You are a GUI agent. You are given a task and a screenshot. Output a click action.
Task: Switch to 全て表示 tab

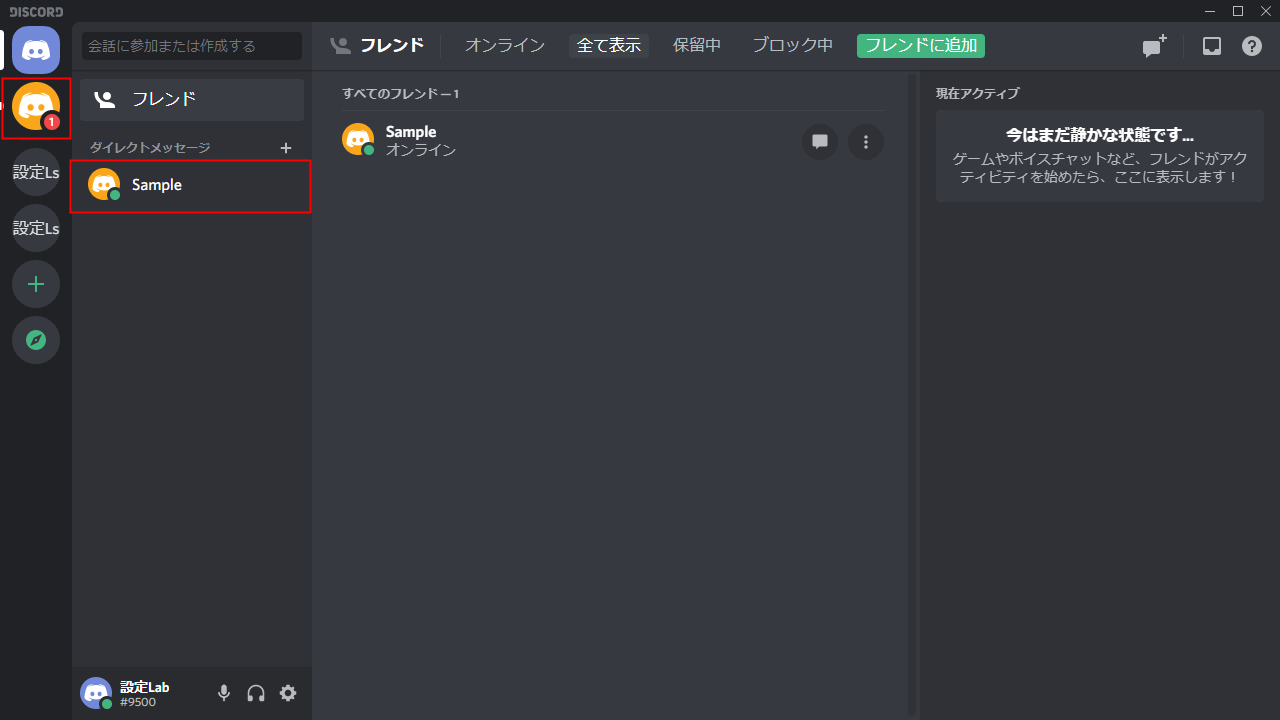[x=609, y=46]
